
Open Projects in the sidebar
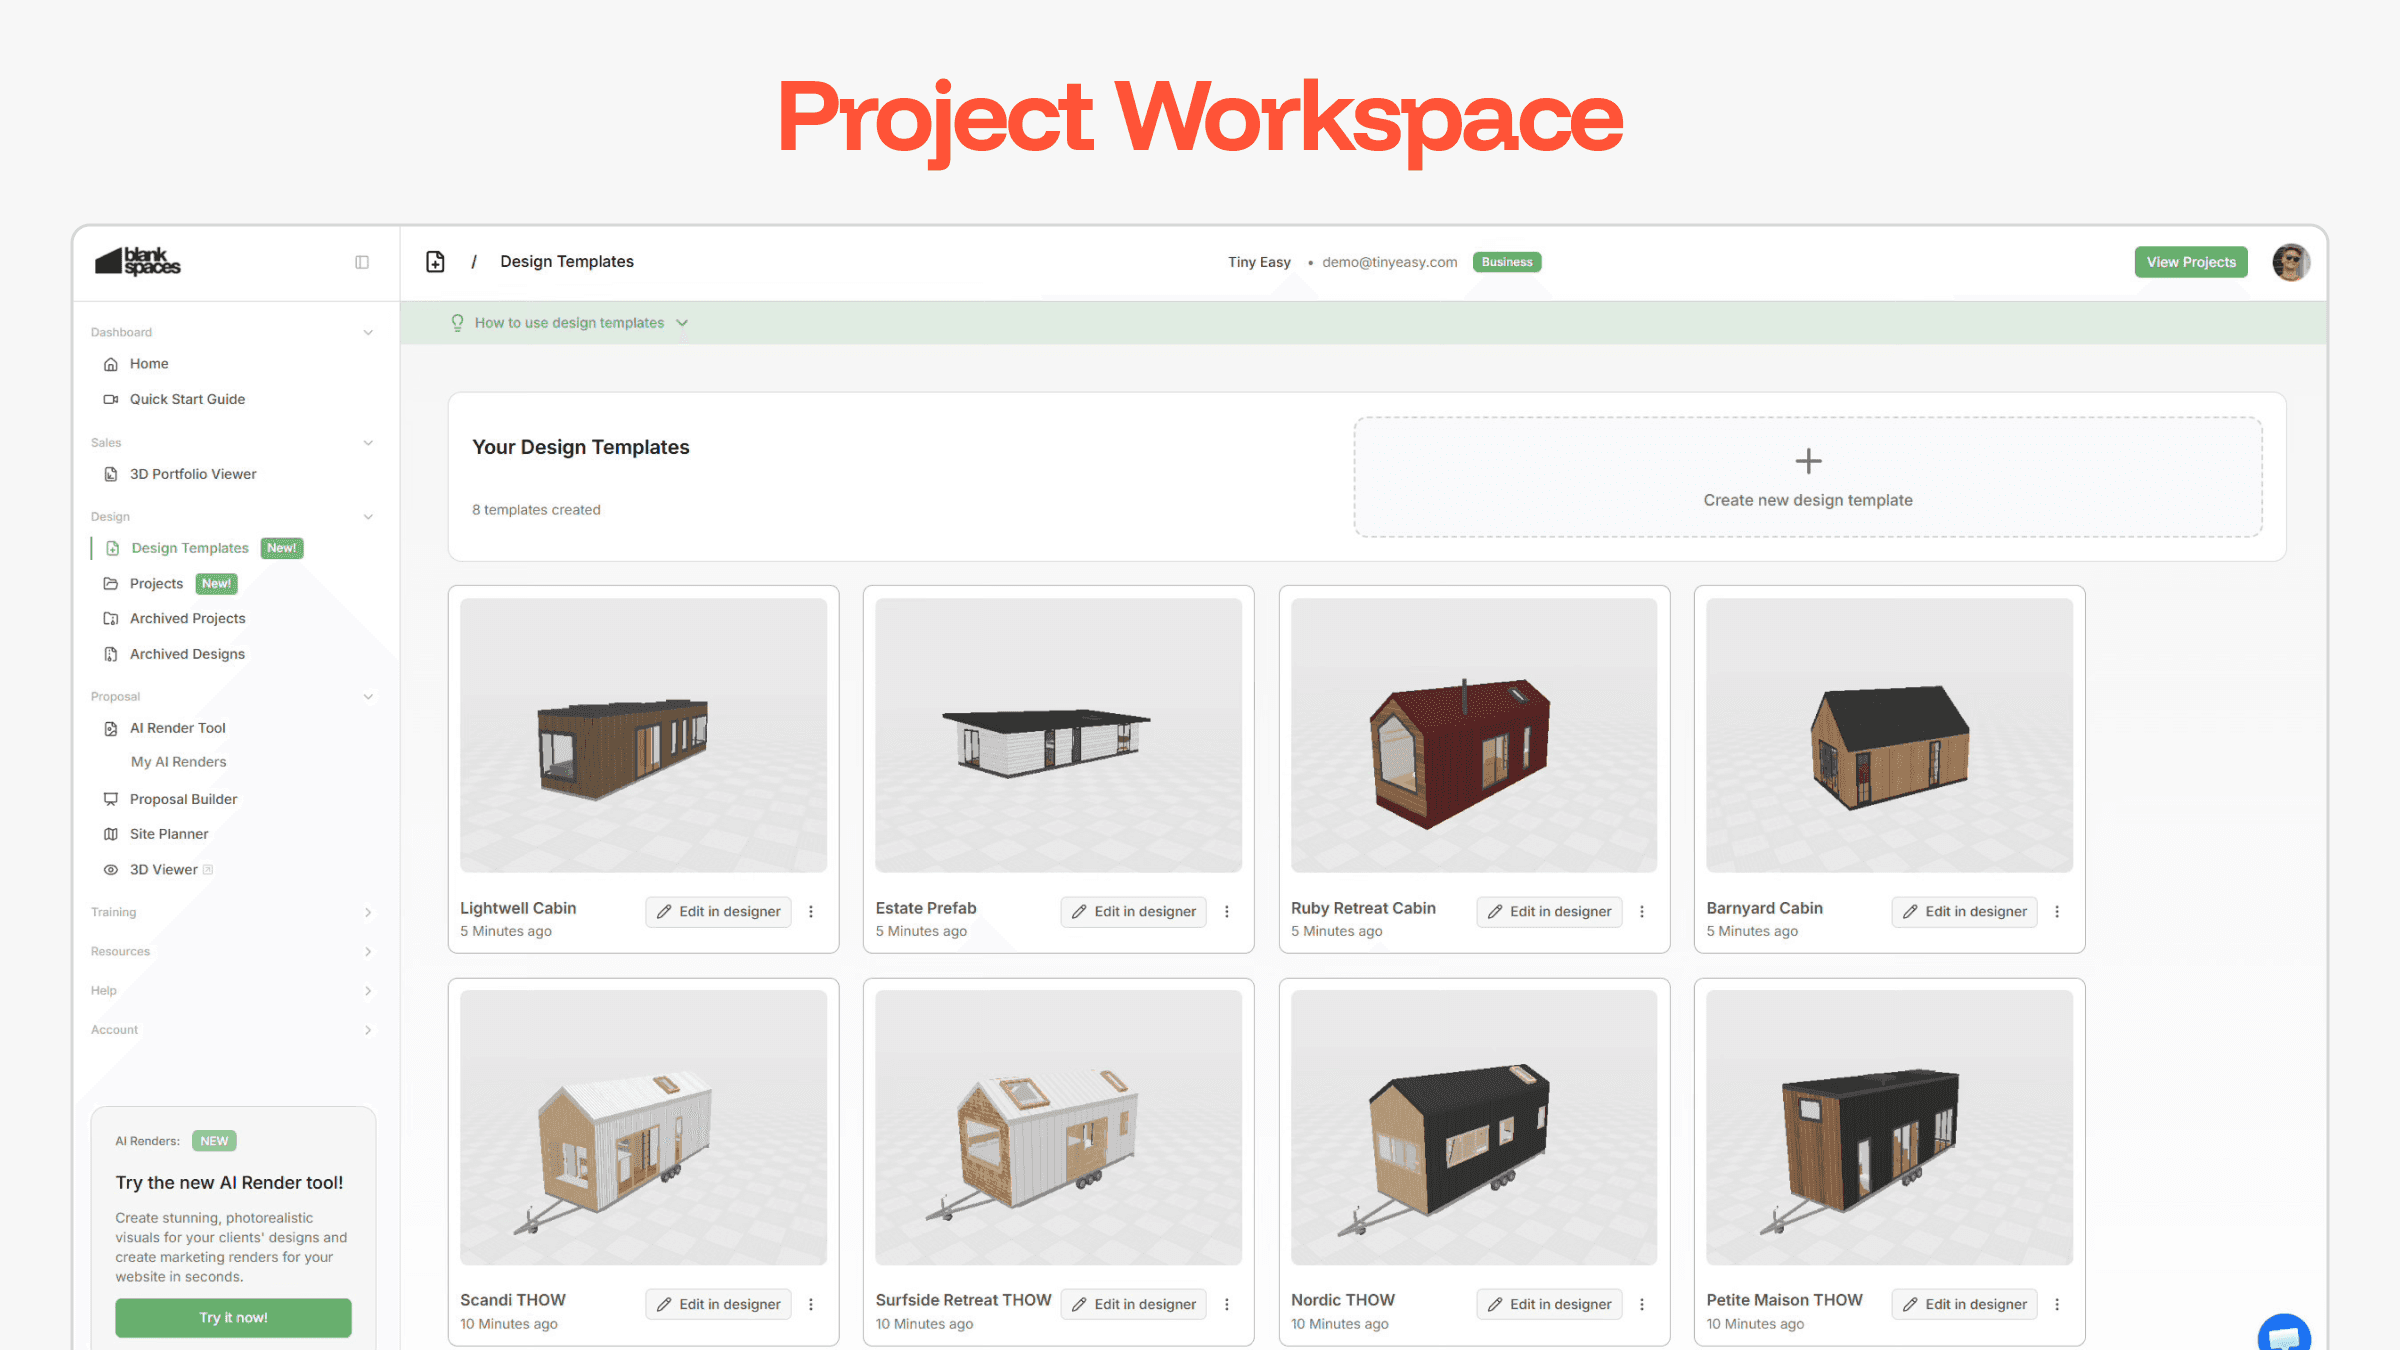click(x=156, y=584)
